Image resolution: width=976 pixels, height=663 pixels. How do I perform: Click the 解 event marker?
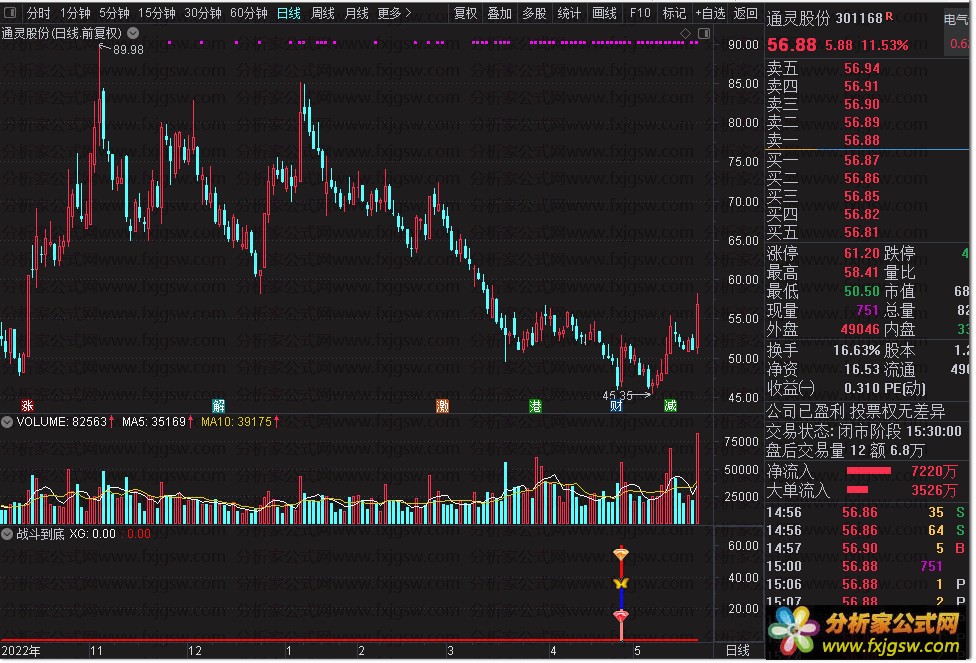(x=218, y=406)
